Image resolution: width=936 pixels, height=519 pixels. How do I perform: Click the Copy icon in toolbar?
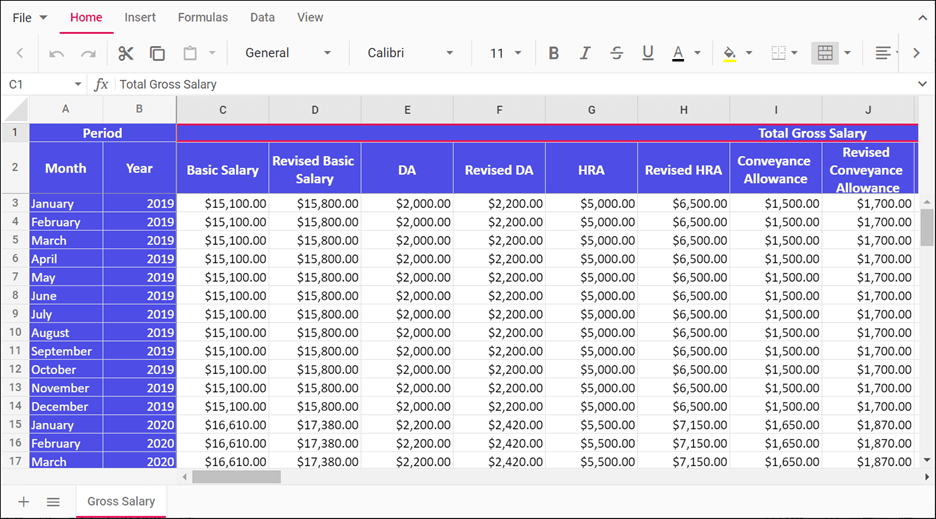coord(157,53)
